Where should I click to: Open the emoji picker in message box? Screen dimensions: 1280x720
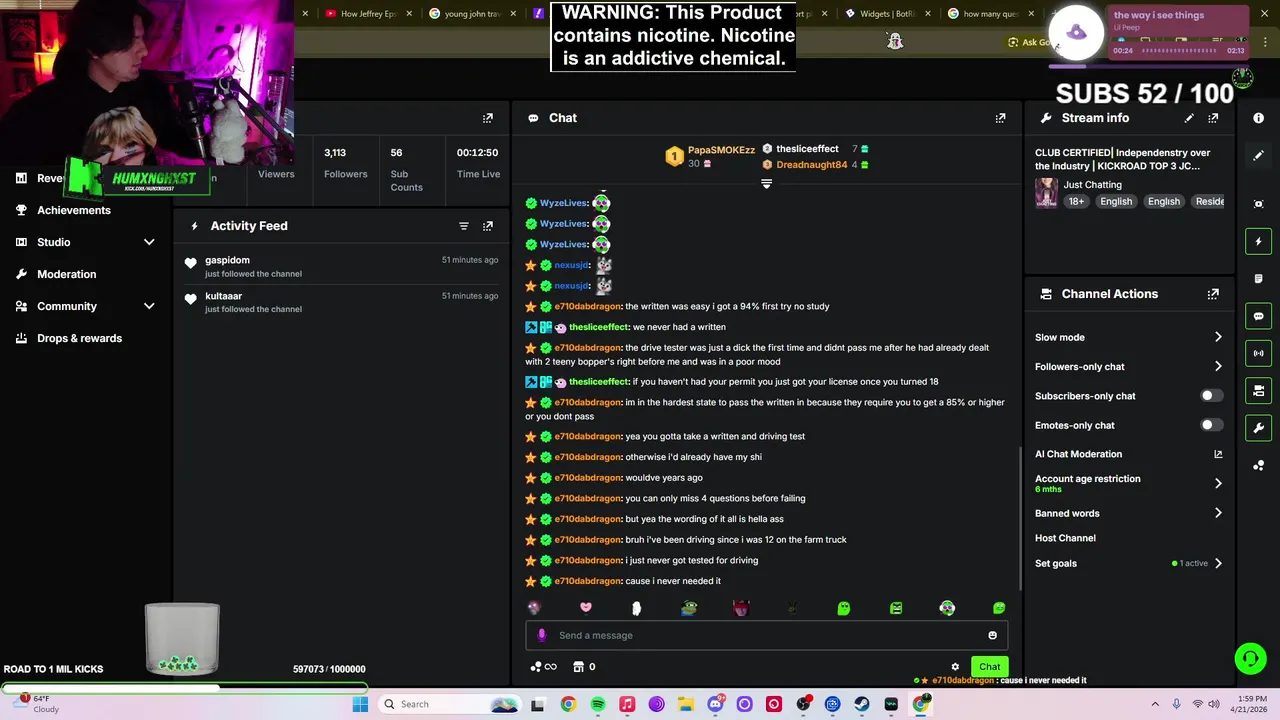tap(992, 635)
